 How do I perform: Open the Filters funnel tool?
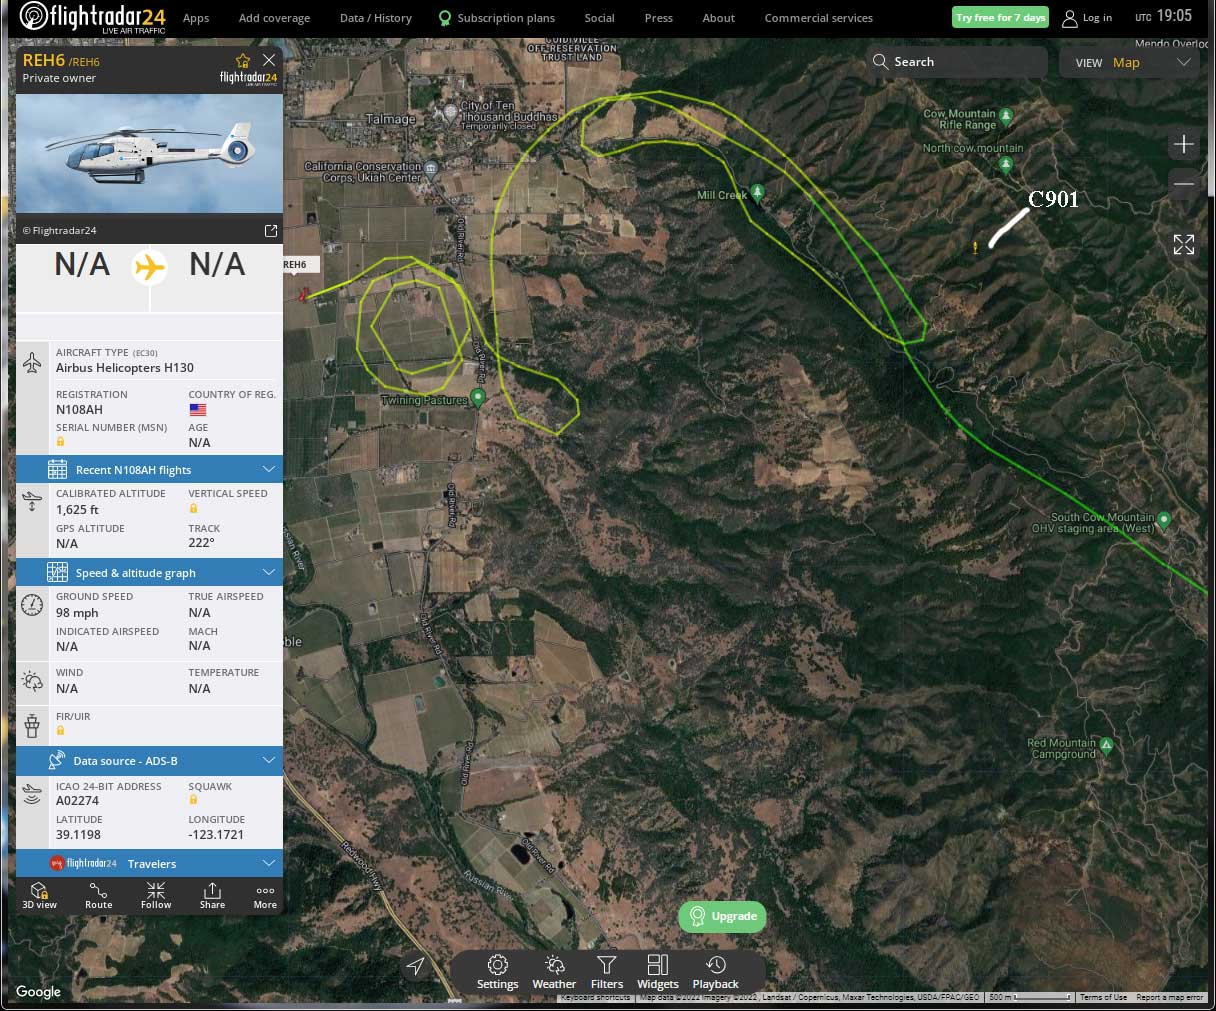pos(606,971)
